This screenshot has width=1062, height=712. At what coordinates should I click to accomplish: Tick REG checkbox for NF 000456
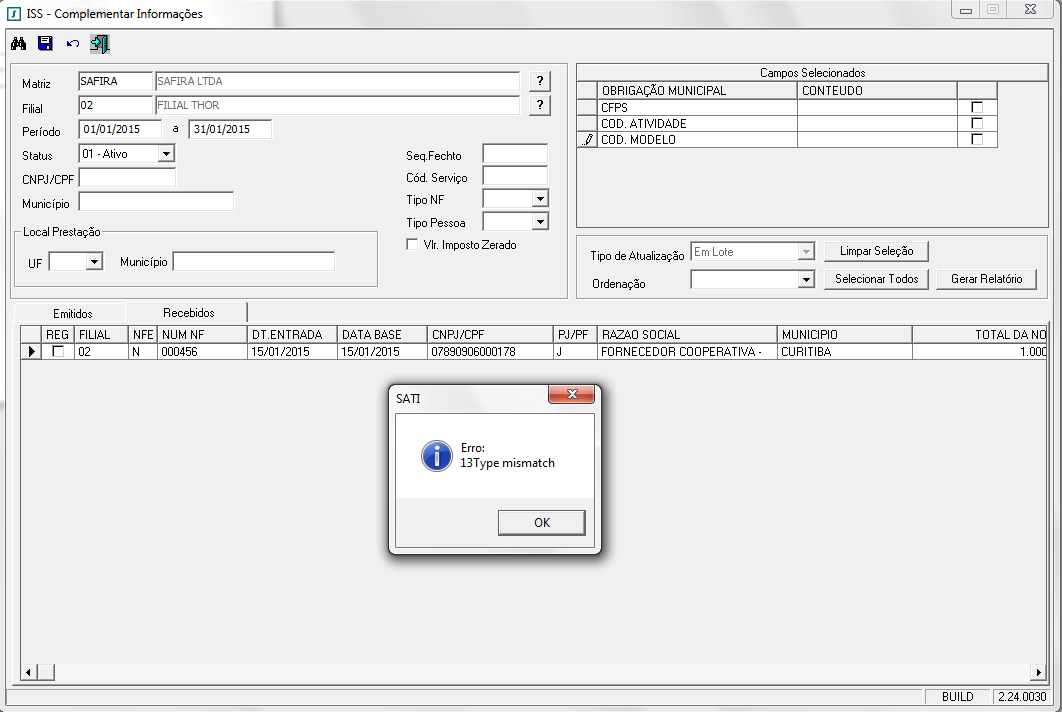pyautogui.click(x=58, y=352)
